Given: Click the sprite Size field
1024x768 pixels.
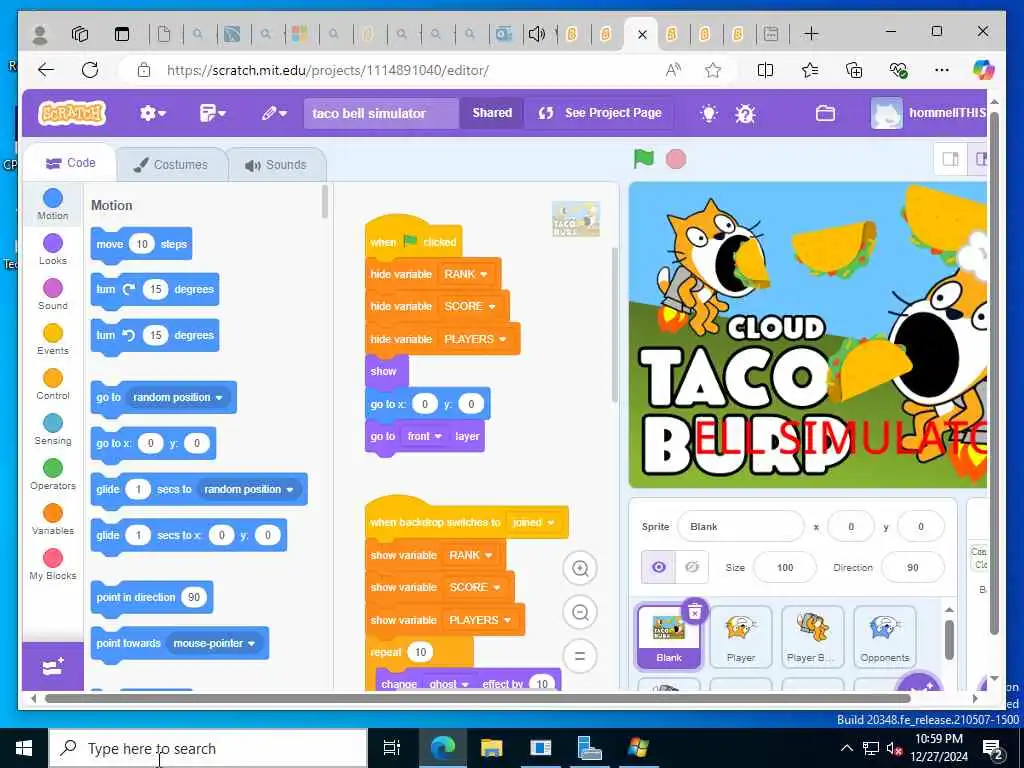Looking at the screenshot, I should pos(784,568).
